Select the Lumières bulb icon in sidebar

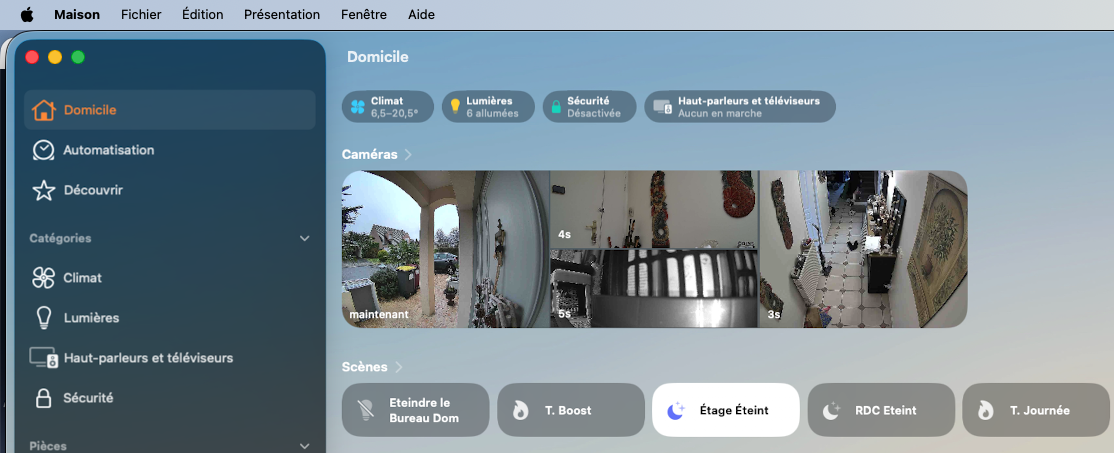tap(43, 317)
